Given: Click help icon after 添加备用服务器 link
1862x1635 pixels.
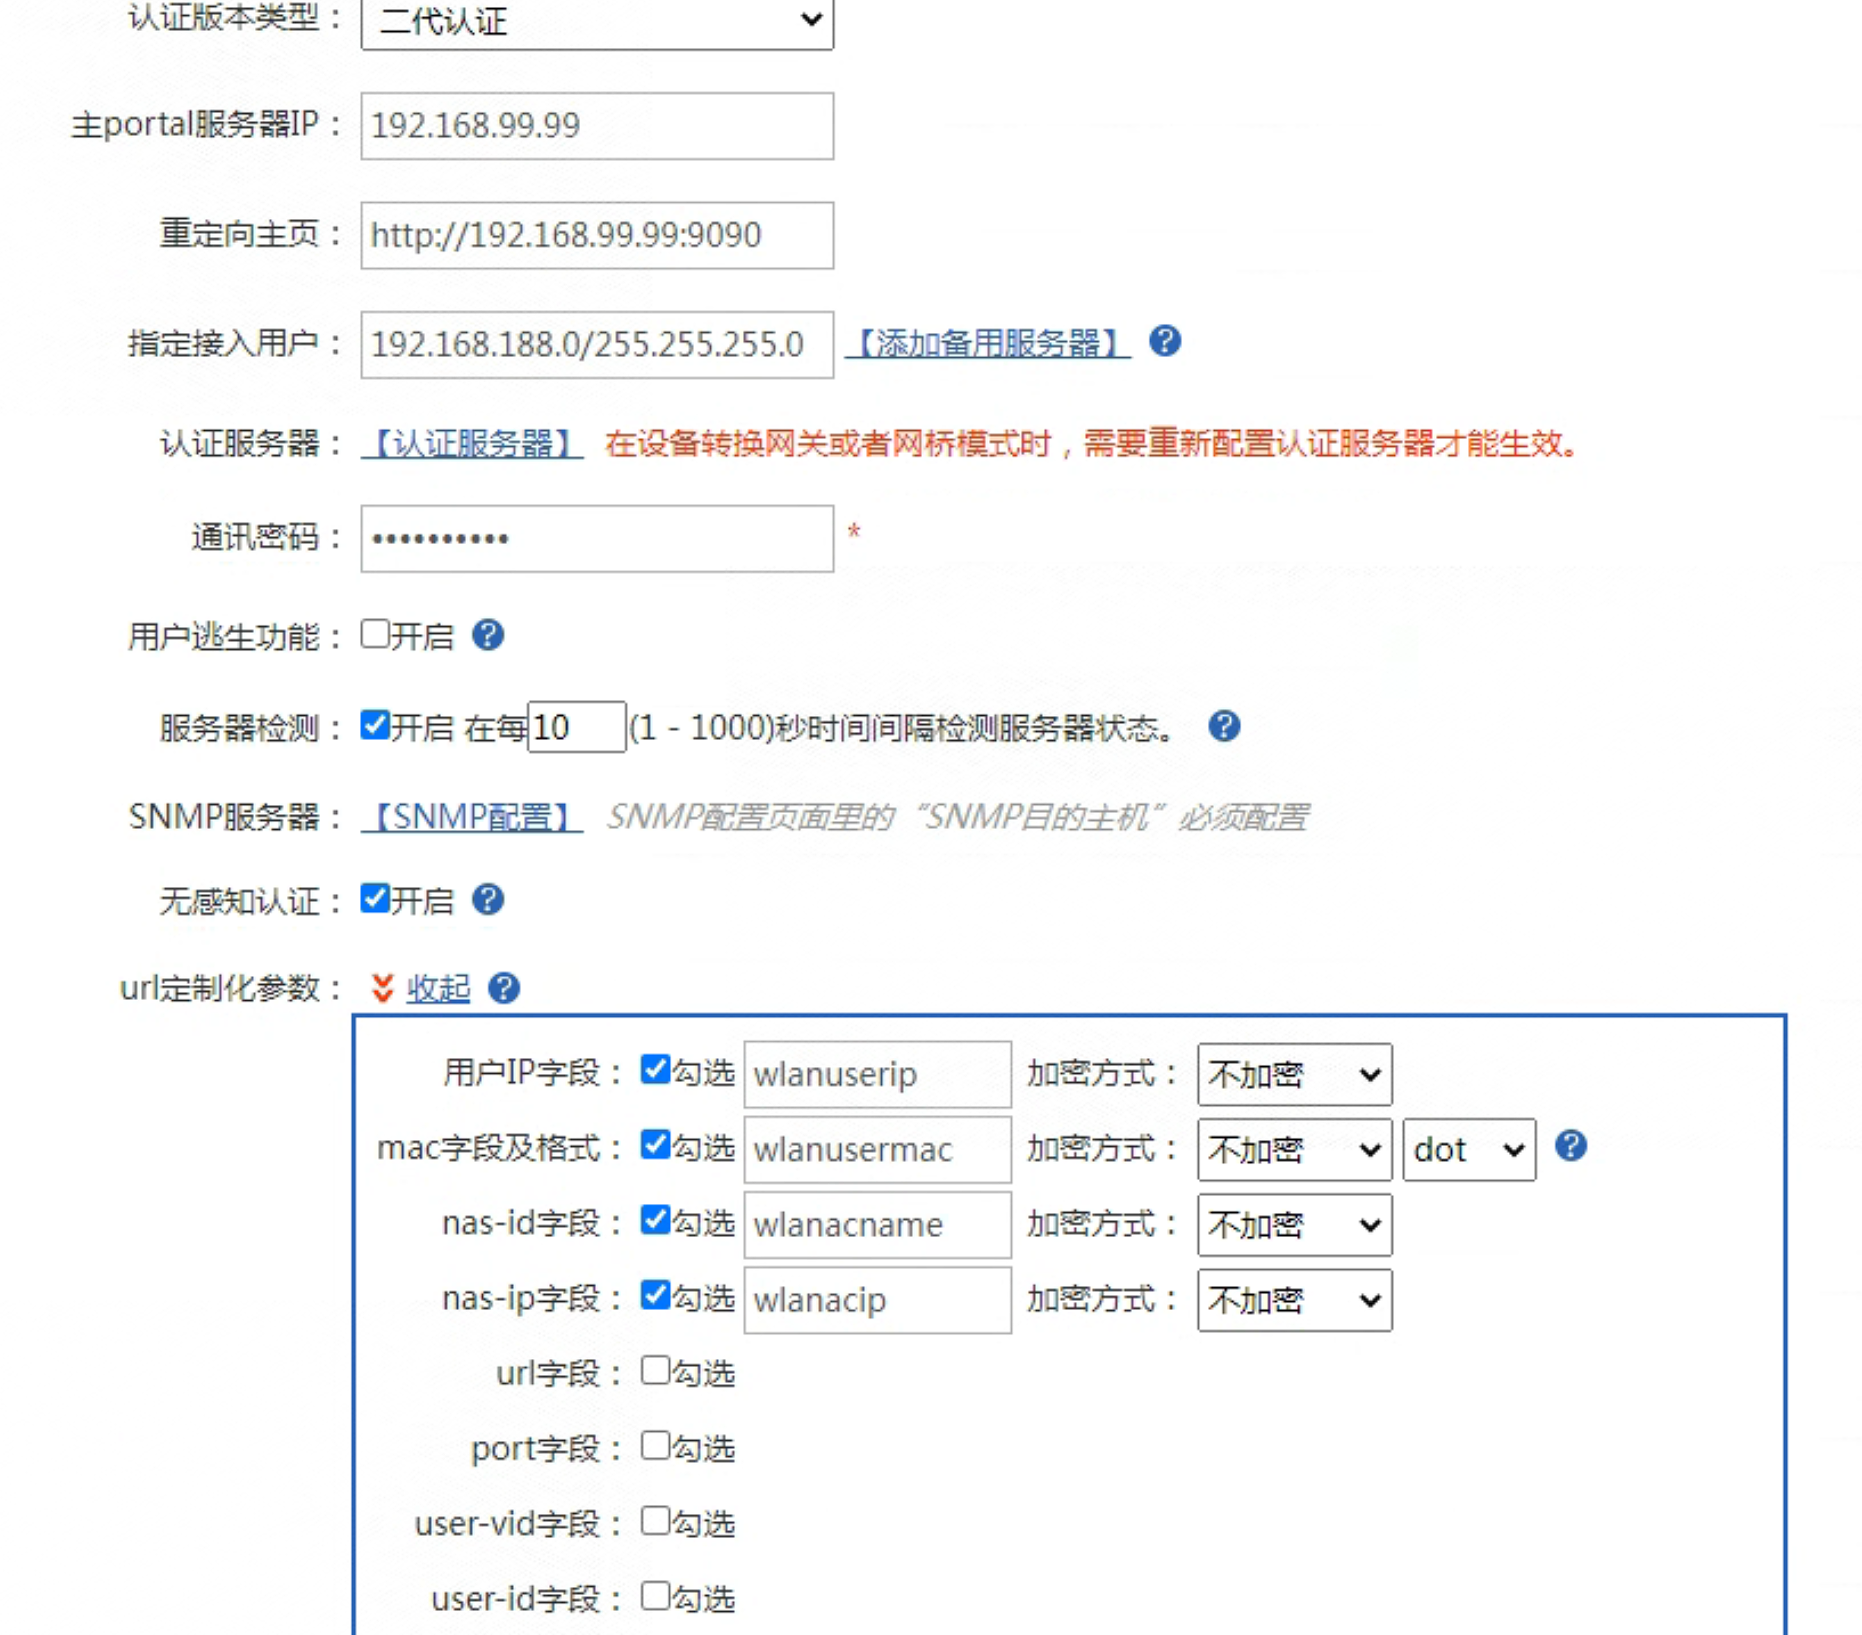Looking at the screenshot, I should 1165,342.
